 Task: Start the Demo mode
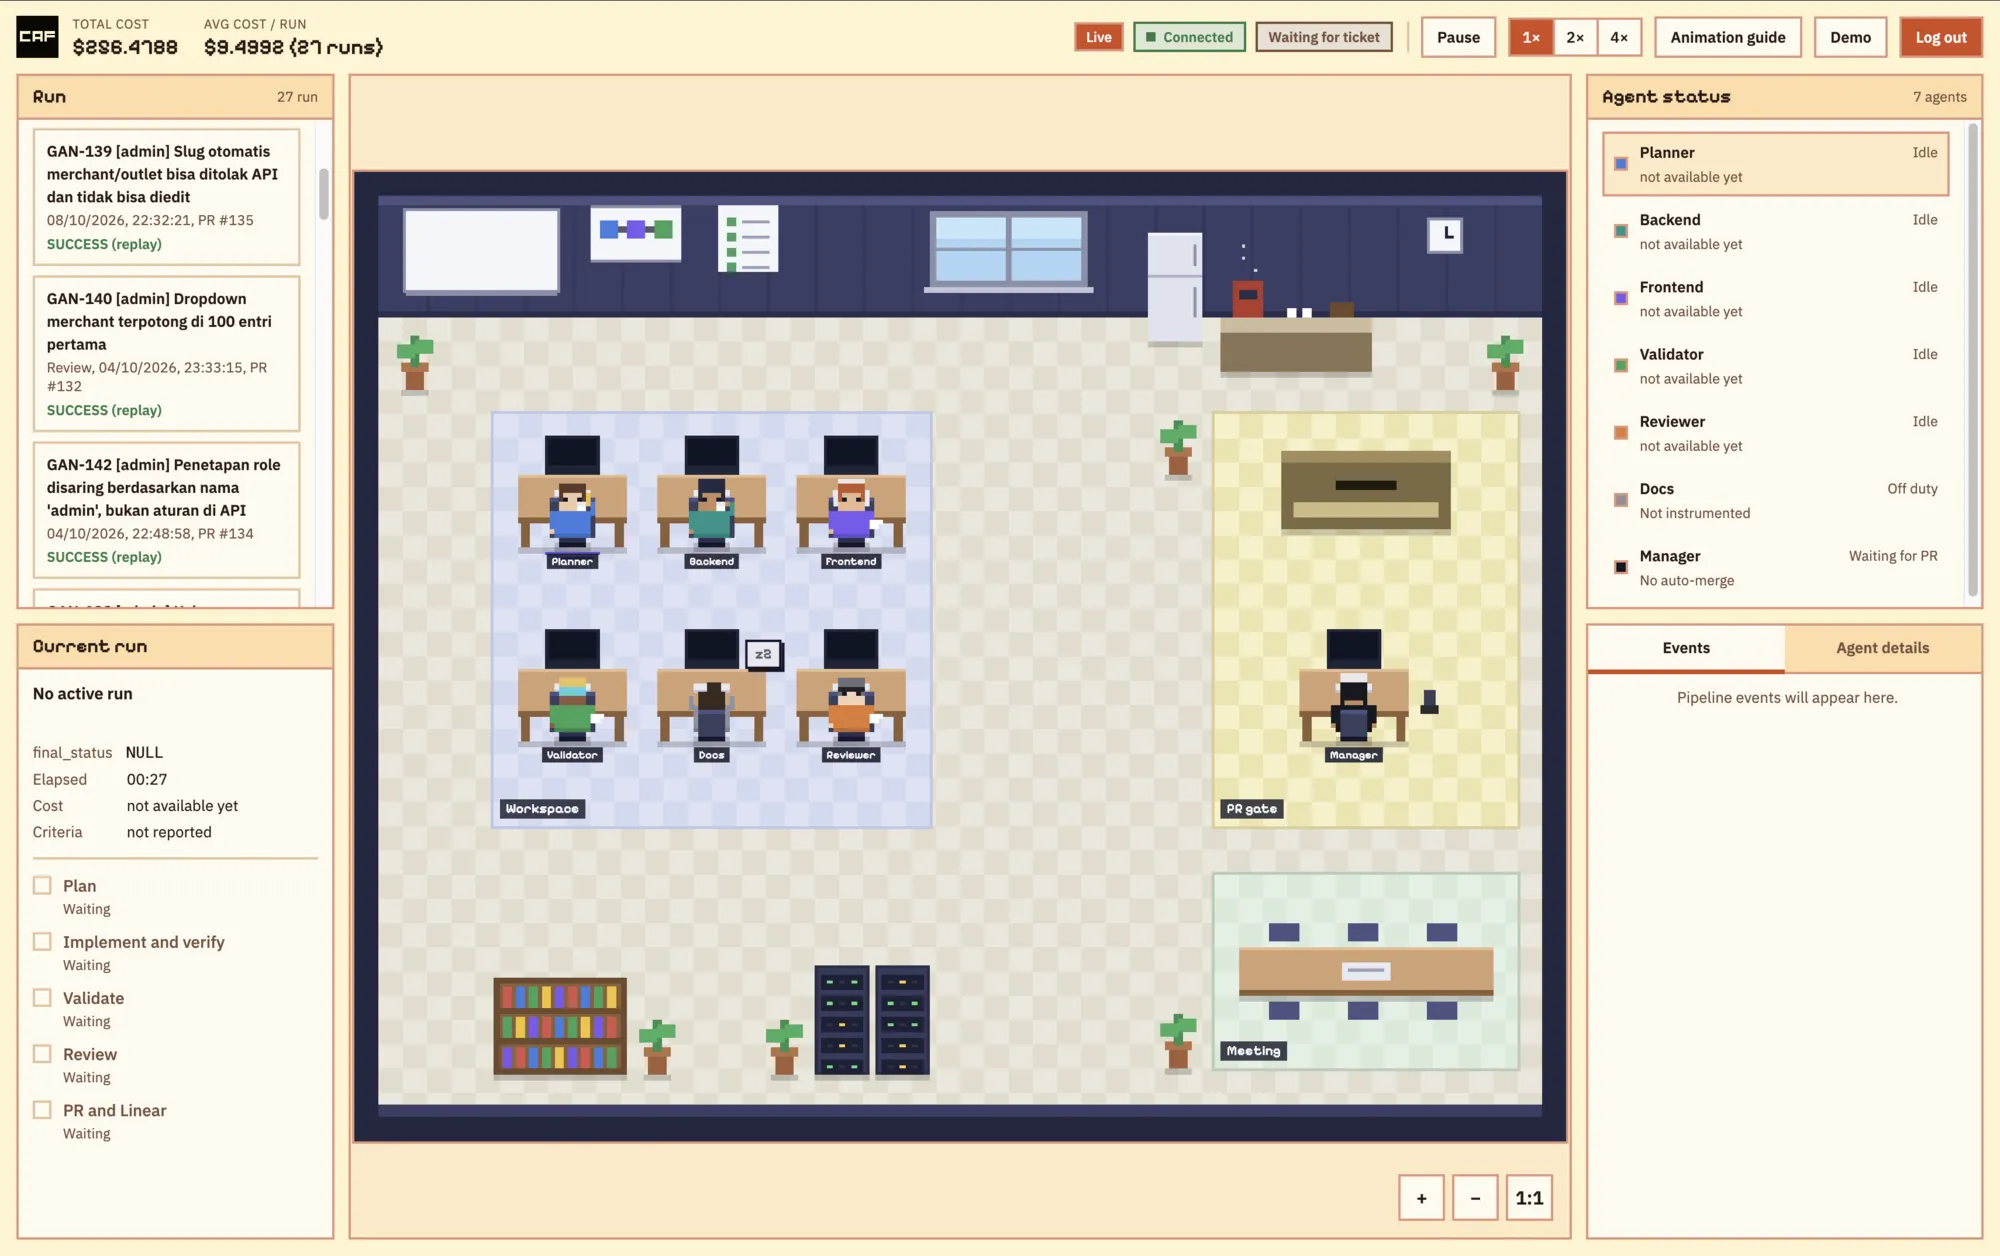[x=1850, y=37]
